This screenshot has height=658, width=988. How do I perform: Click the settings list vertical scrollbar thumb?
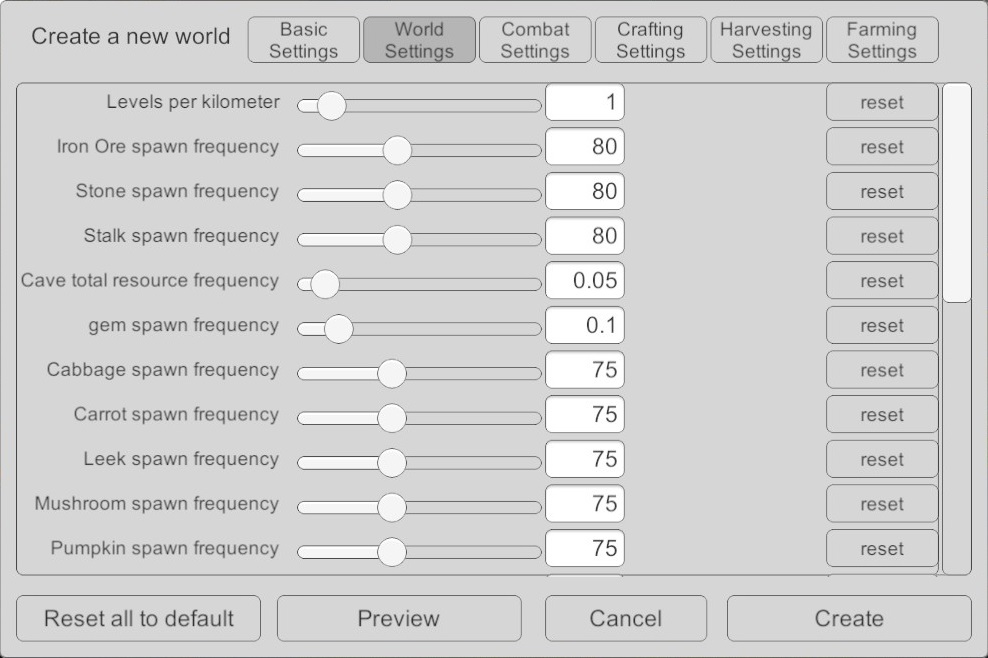[957, 192]
